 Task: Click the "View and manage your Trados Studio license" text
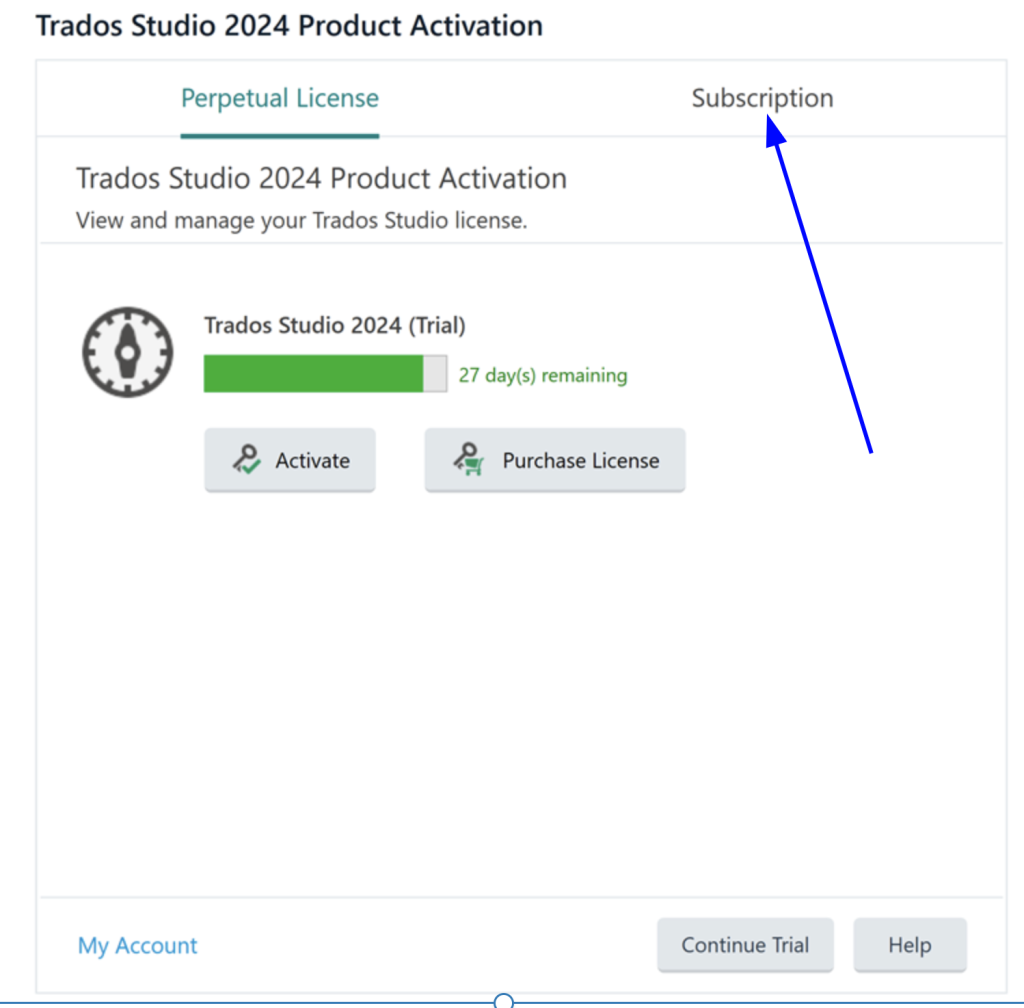(x=301, y=220)
